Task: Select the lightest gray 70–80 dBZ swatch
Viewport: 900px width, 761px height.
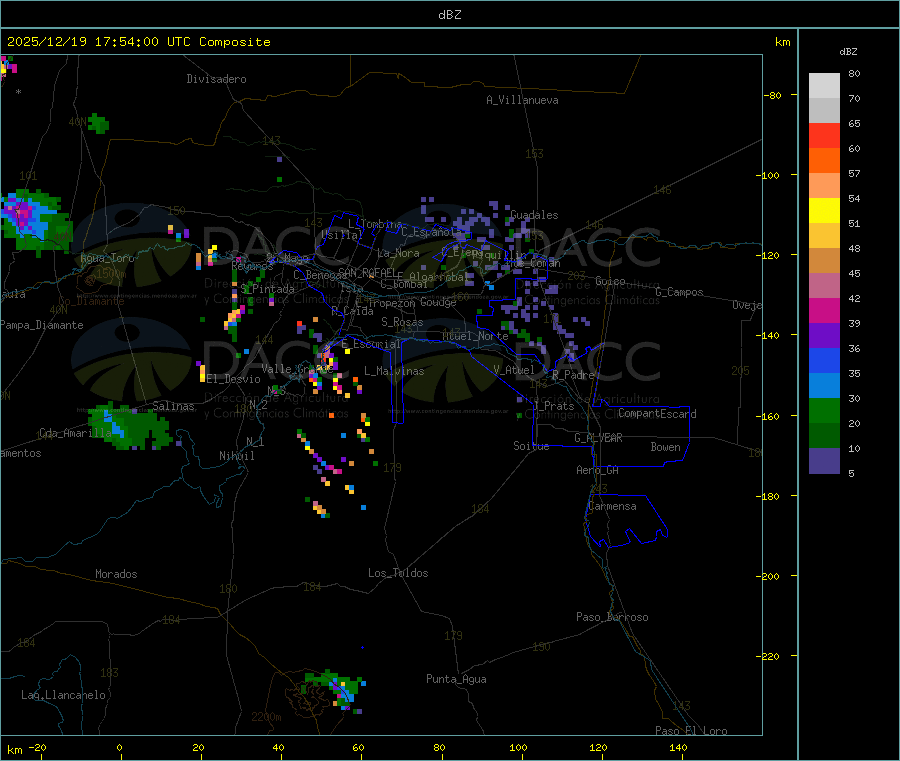Action: pos(824,86)
